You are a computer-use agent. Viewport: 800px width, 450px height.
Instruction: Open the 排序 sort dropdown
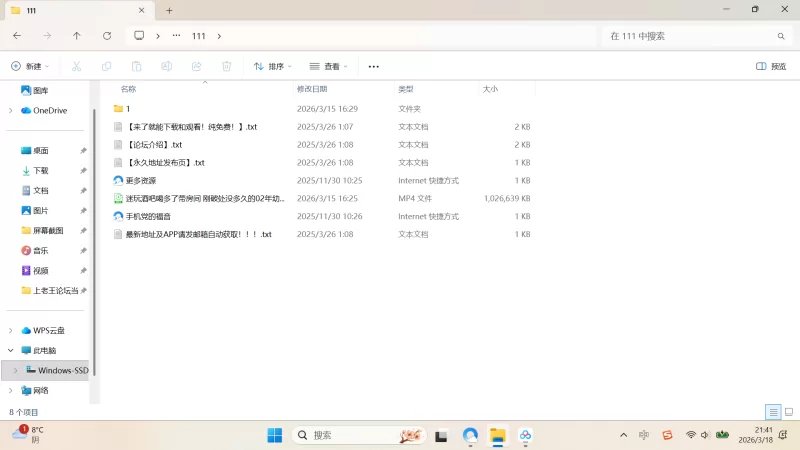(x=272, y=66)
